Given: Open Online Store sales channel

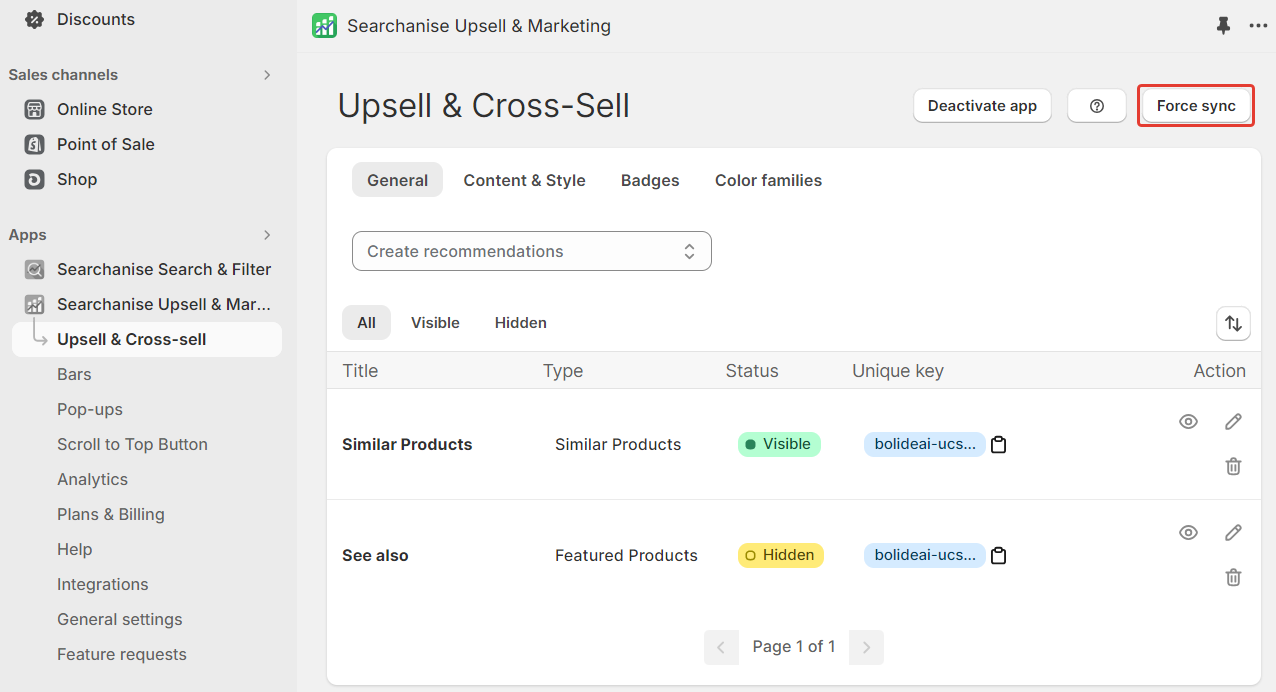Looking at the screenshot, I should pyautogui.click(x=105, y=109).
